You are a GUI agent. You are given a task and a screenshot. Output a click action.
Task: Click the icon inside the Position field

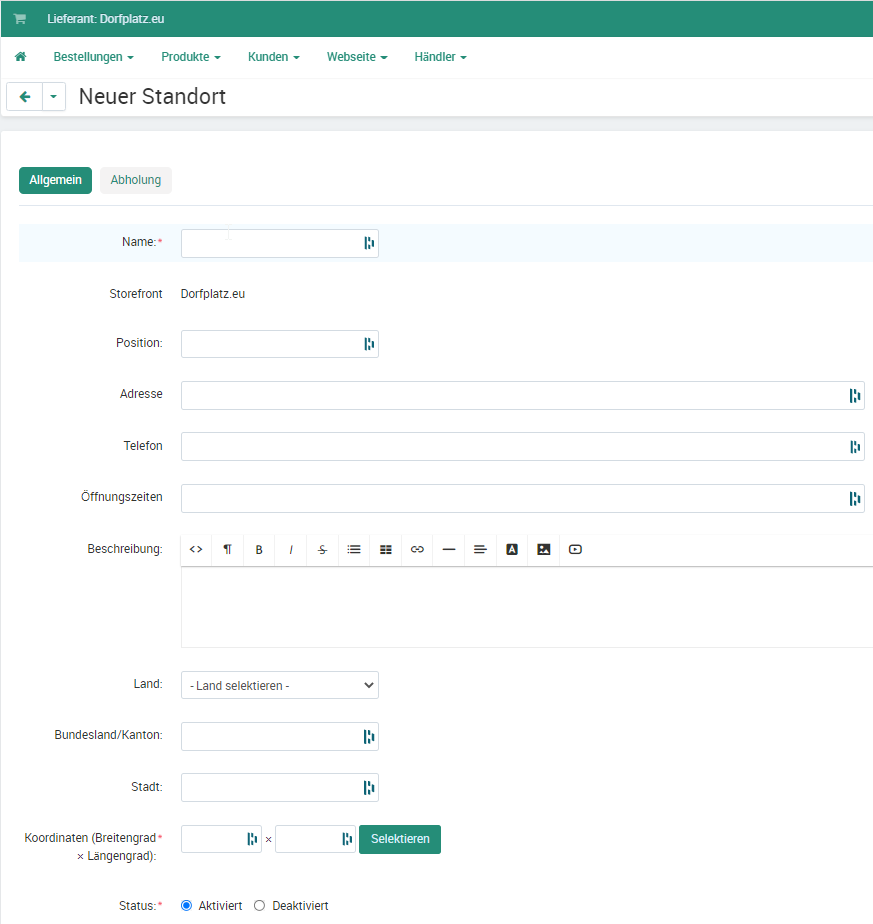pos(369,344)
